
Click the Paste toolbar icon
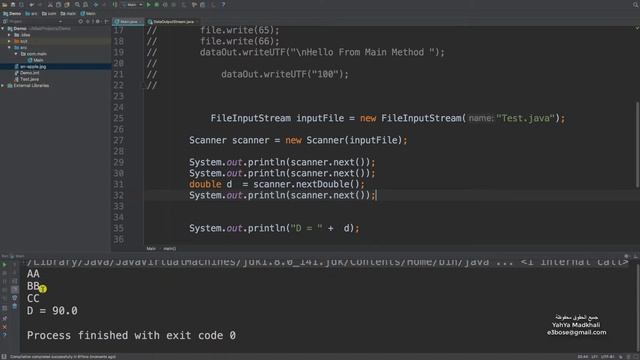tap(67, 4)
